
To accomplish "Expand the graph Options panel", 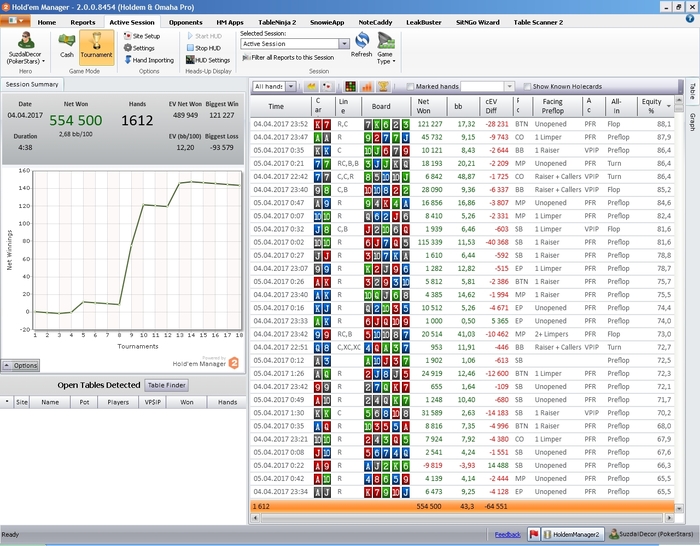I will point(21,365).
